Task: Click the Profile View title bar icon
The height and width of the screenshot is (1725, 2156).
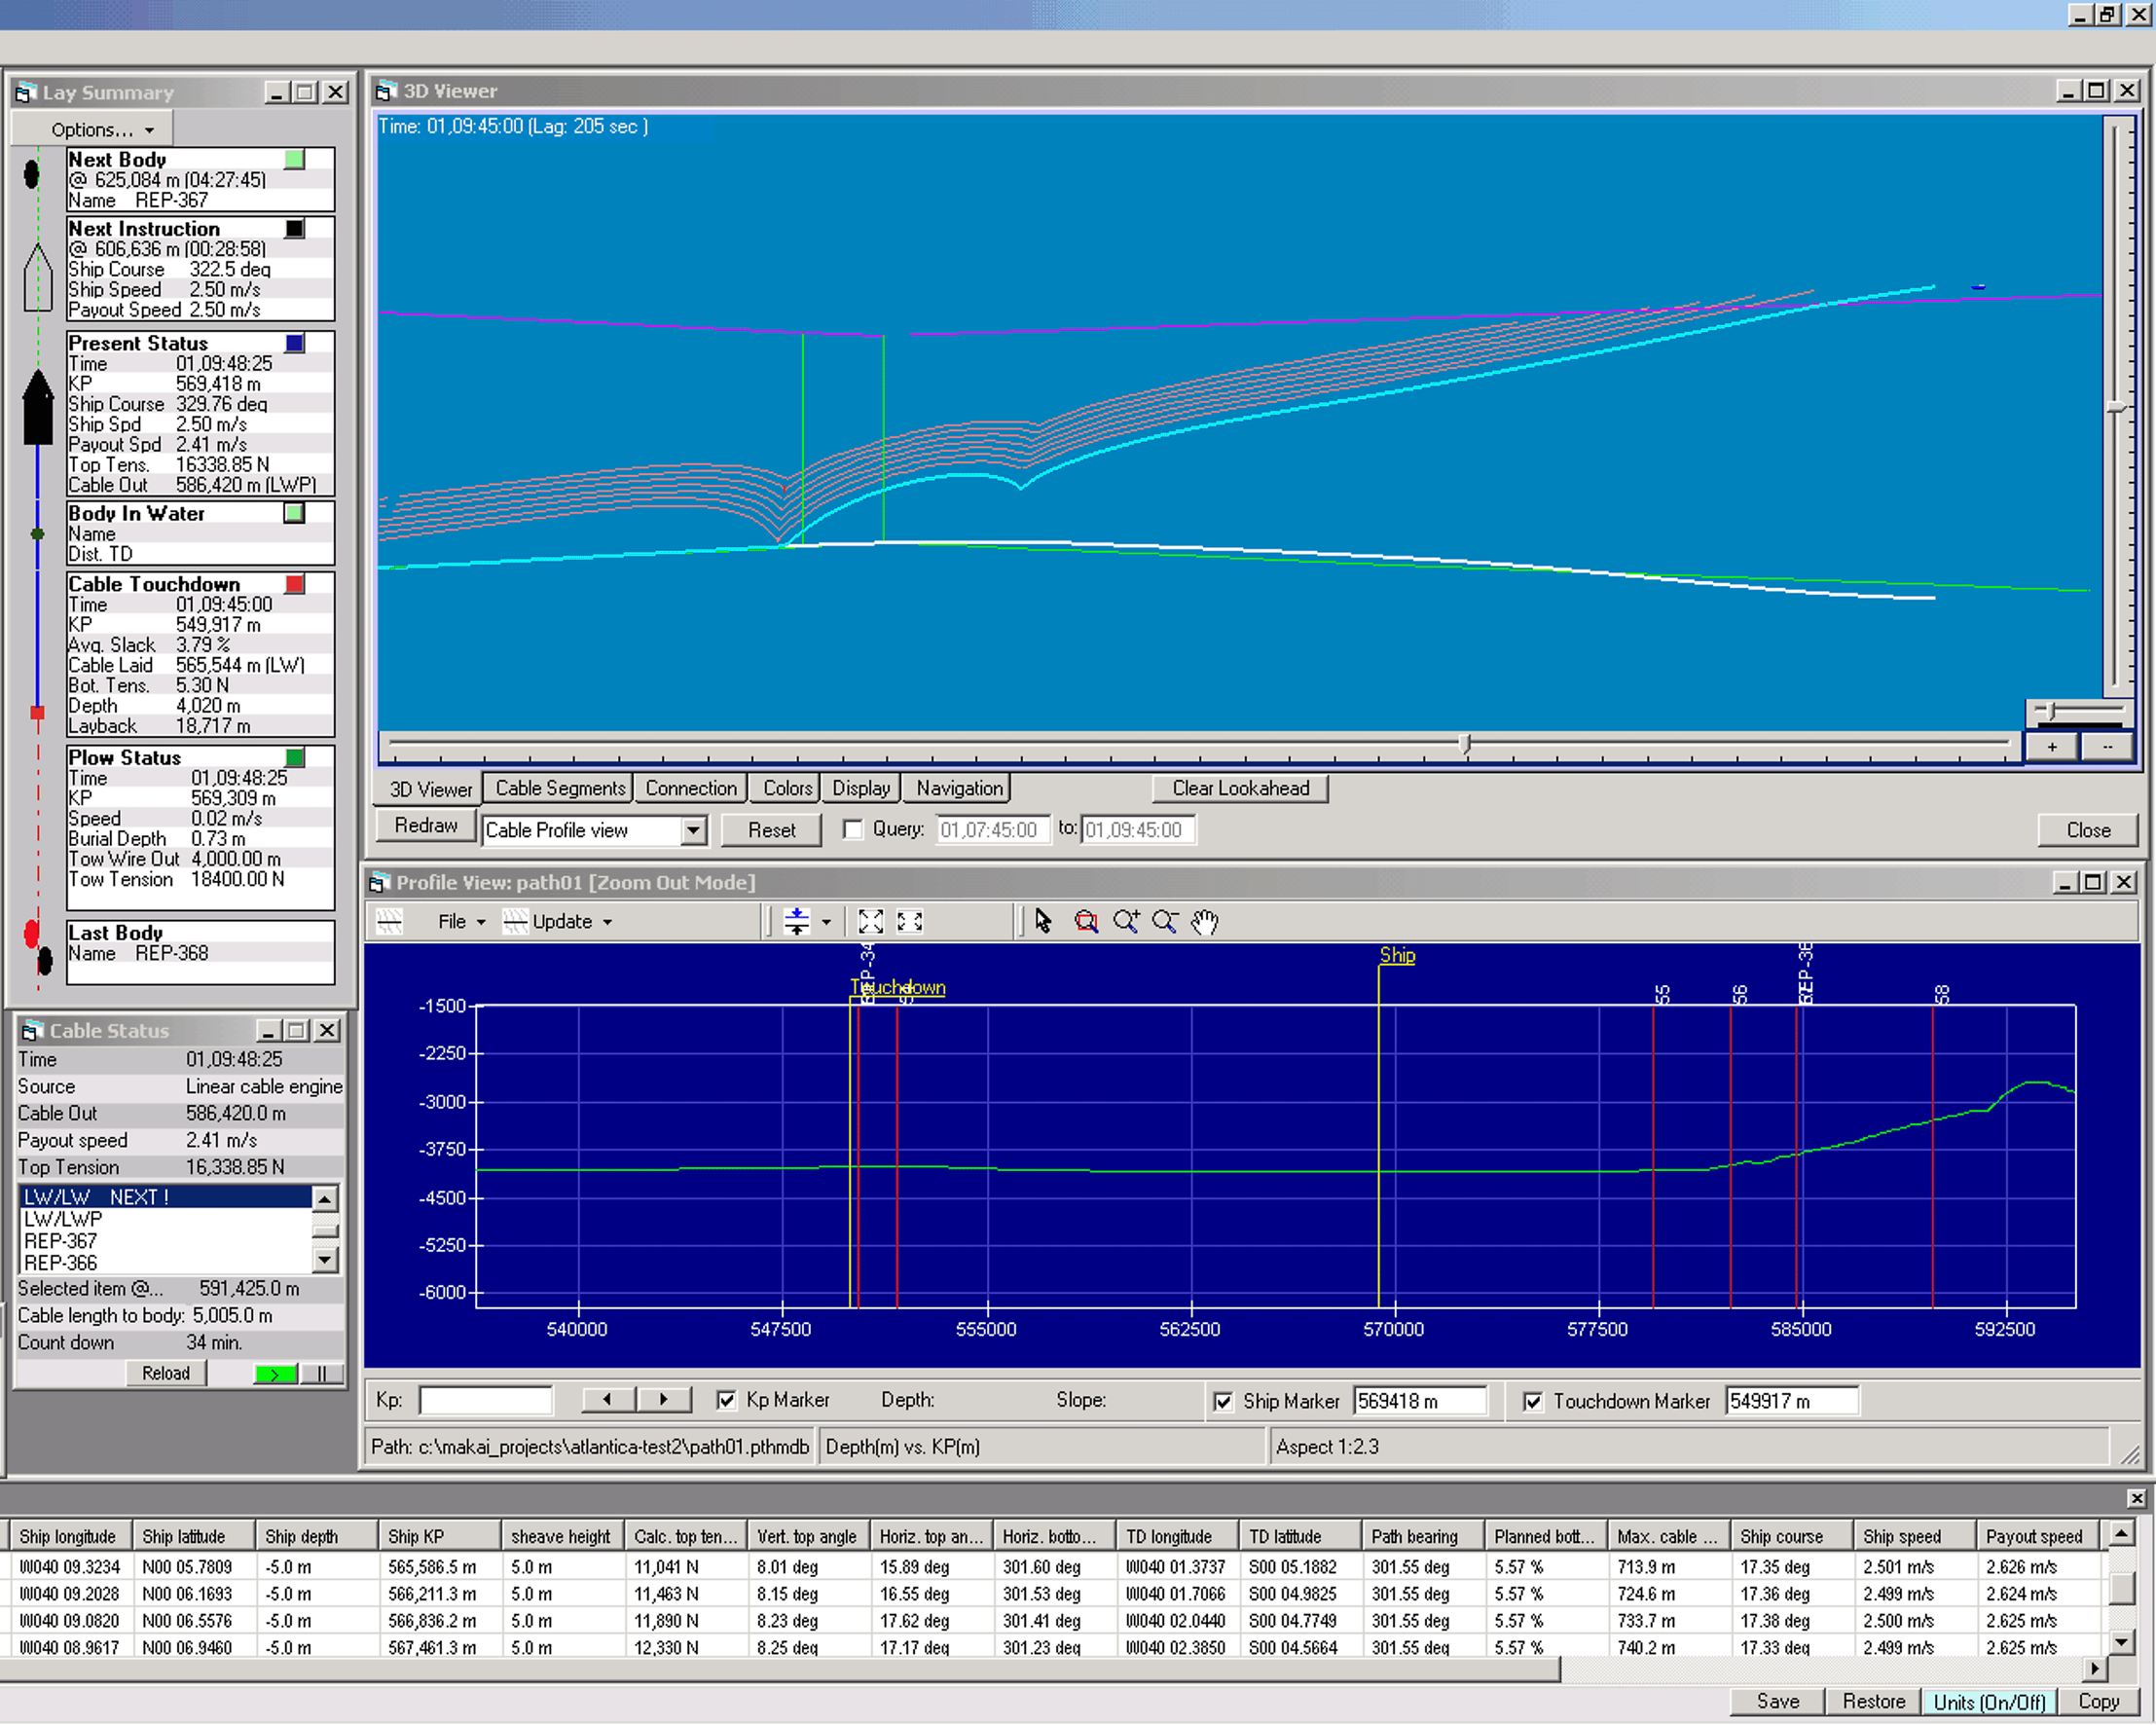Action: 379,883
